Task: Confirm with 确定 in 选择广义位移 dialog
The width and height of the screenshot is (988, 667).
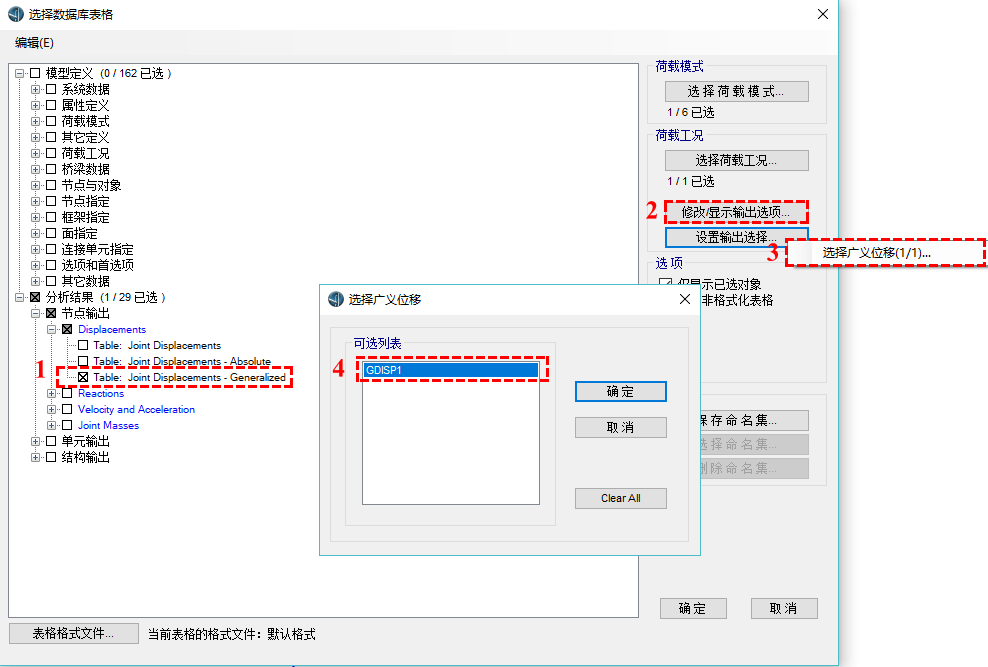Action: click(x=620, y=391)
